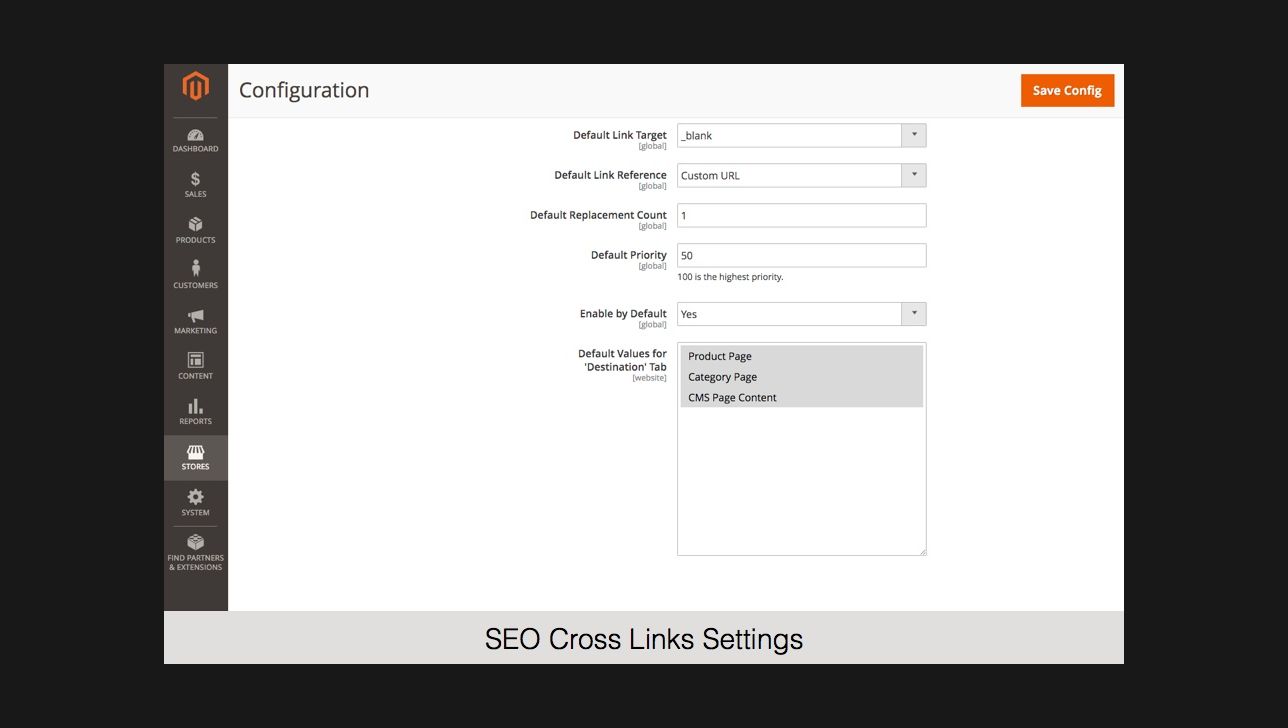Click the Save Config button

click(x=1067, y=90)
